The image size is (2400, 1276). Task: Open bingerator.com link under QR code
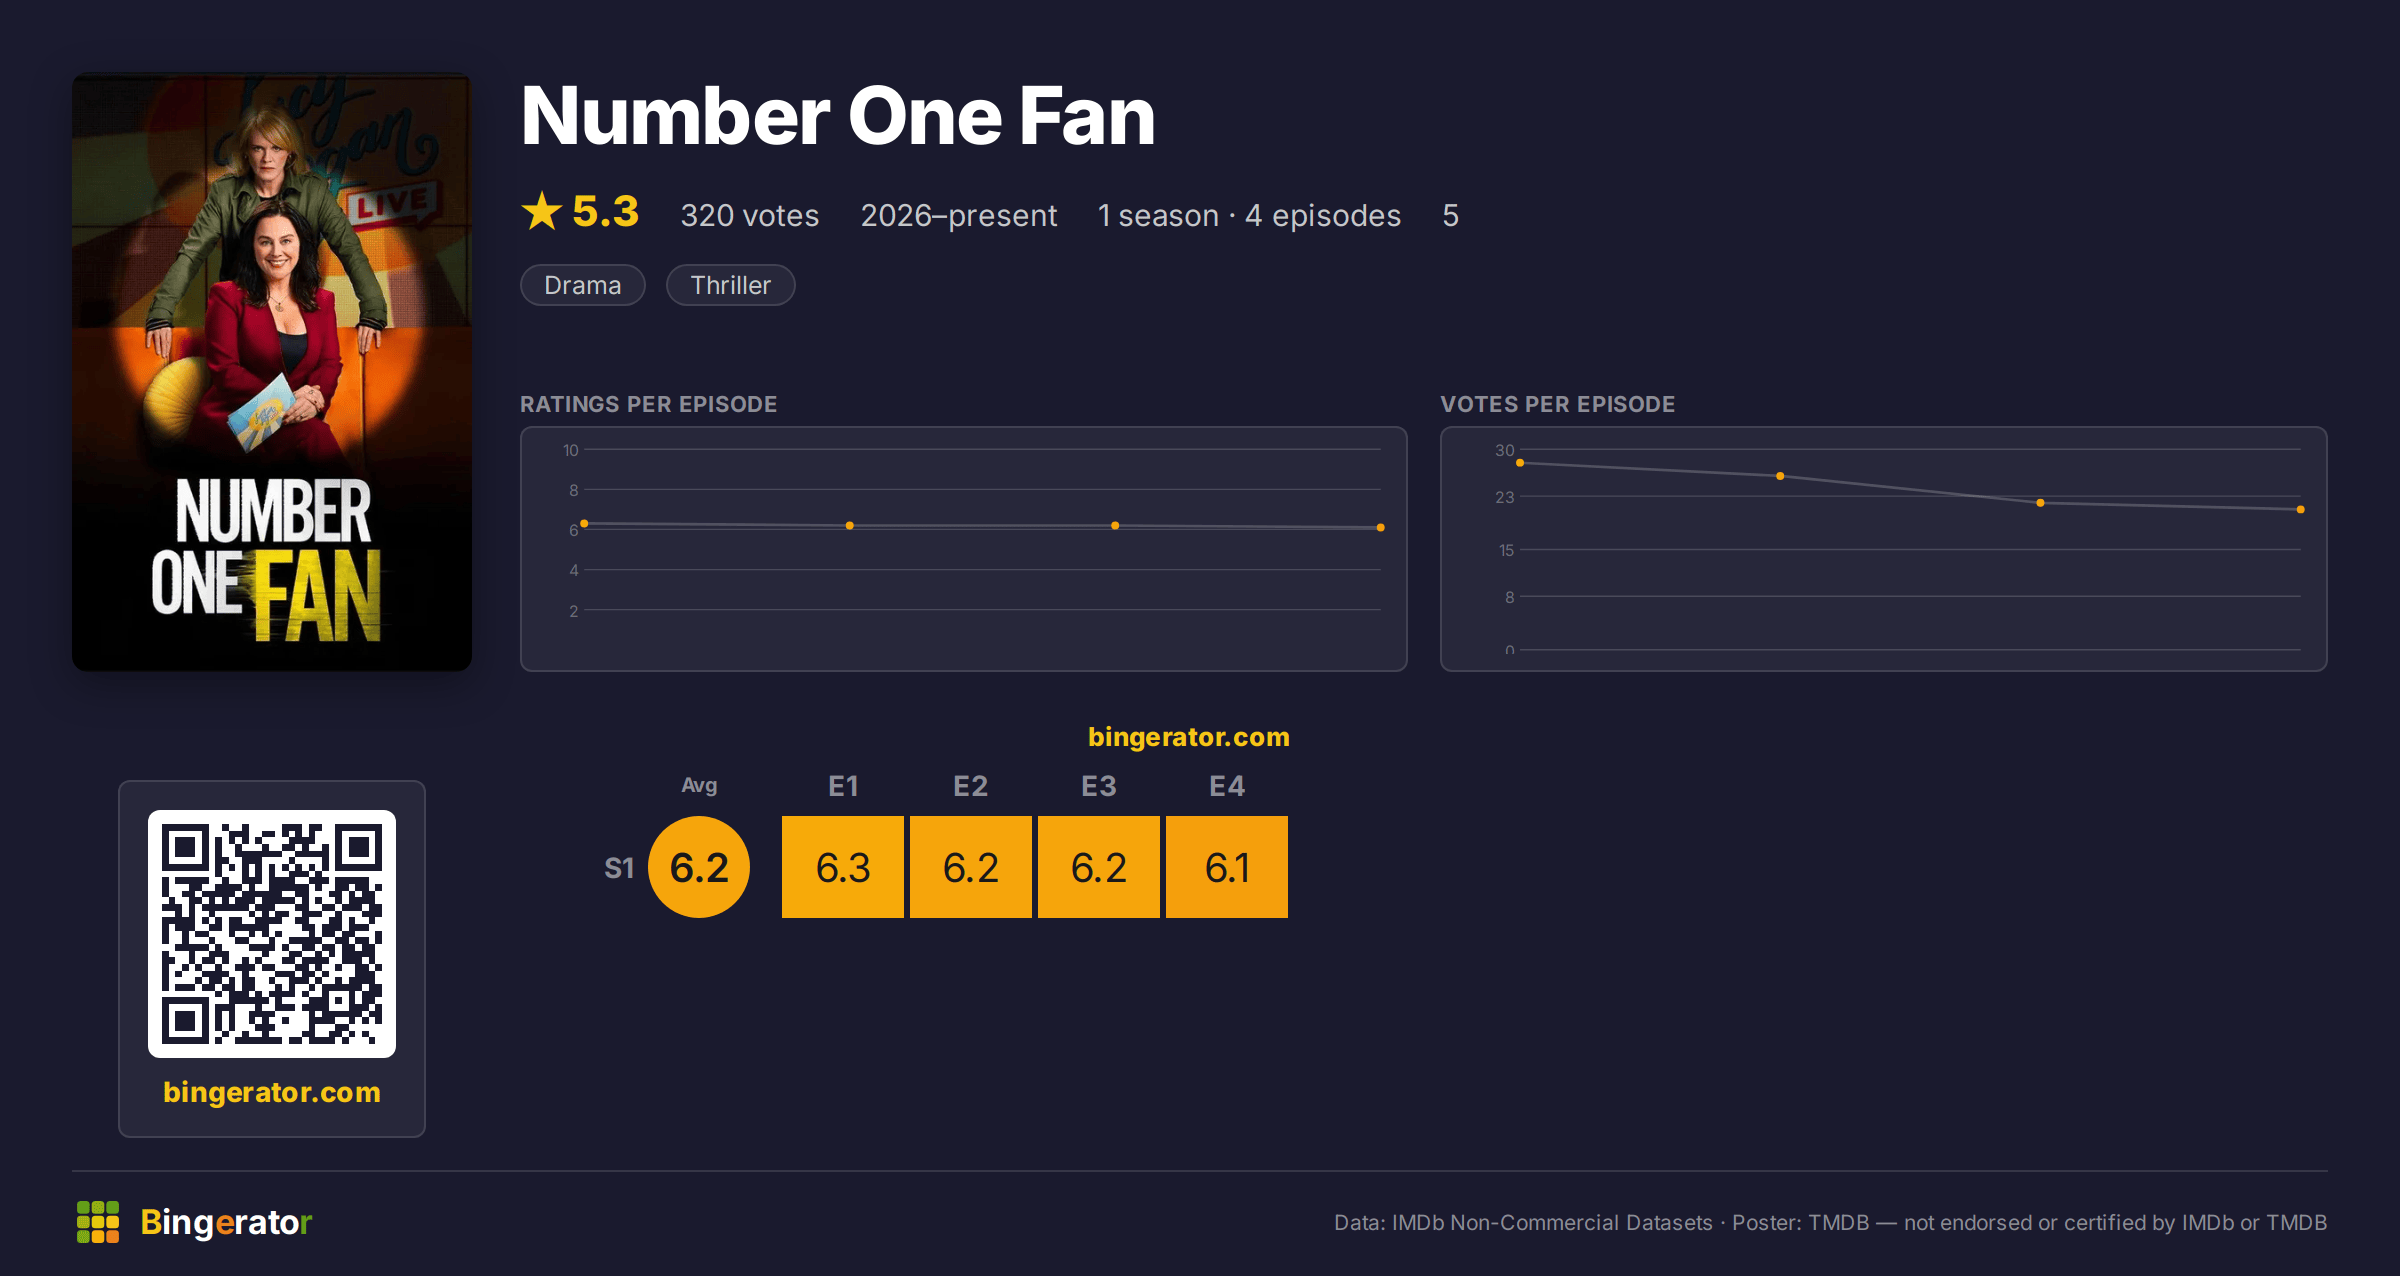click(272, 1091)
